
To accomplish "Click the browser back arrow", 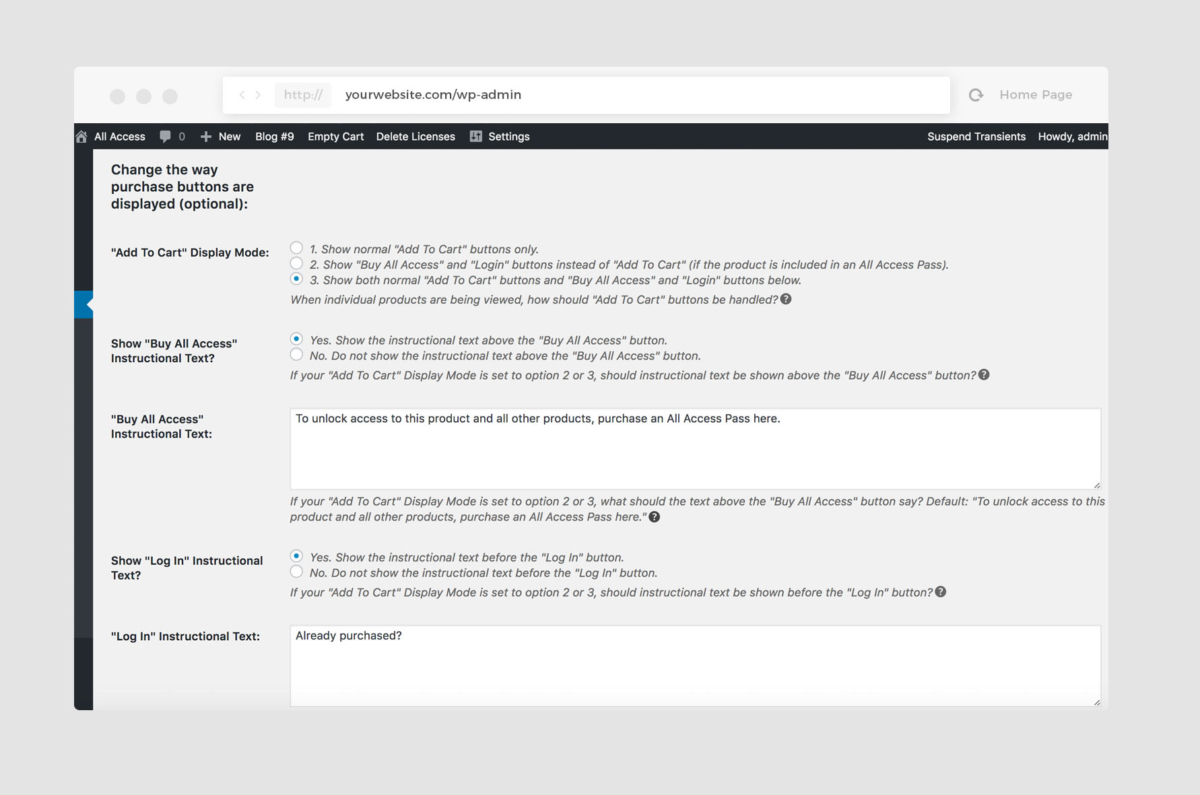I will (x=242, y=95).
